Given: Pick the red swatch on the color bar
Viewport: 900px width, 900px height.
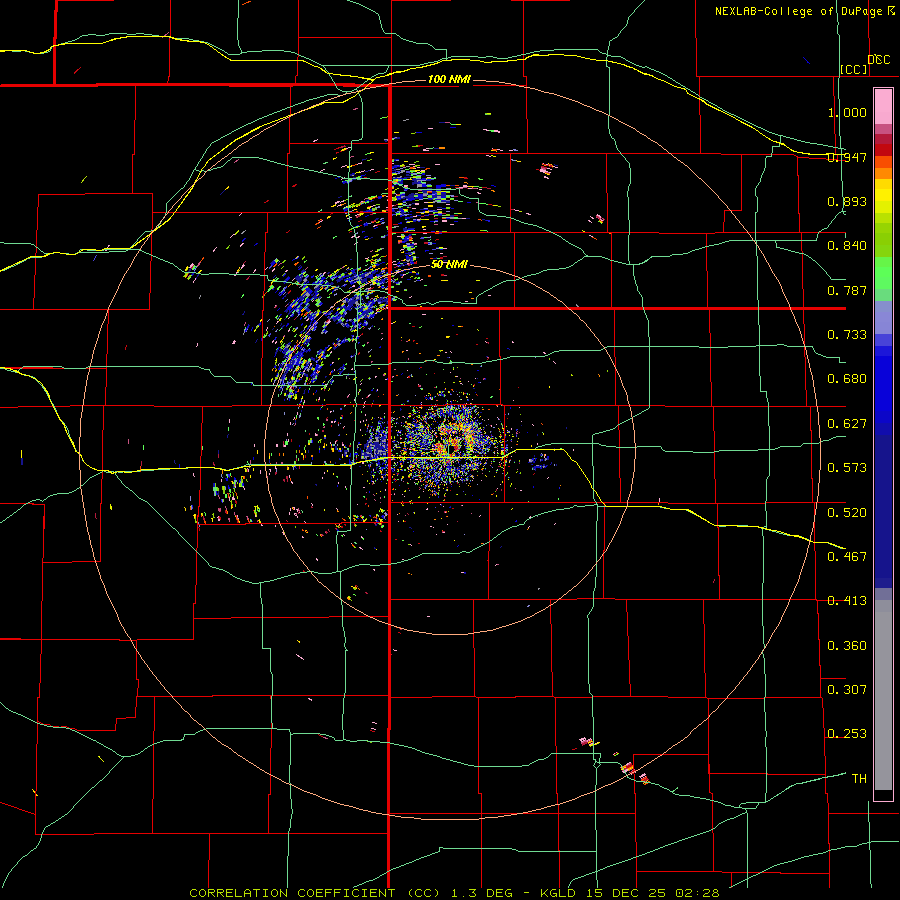Looking at the screenshot, I should click(x=883, y=150).
